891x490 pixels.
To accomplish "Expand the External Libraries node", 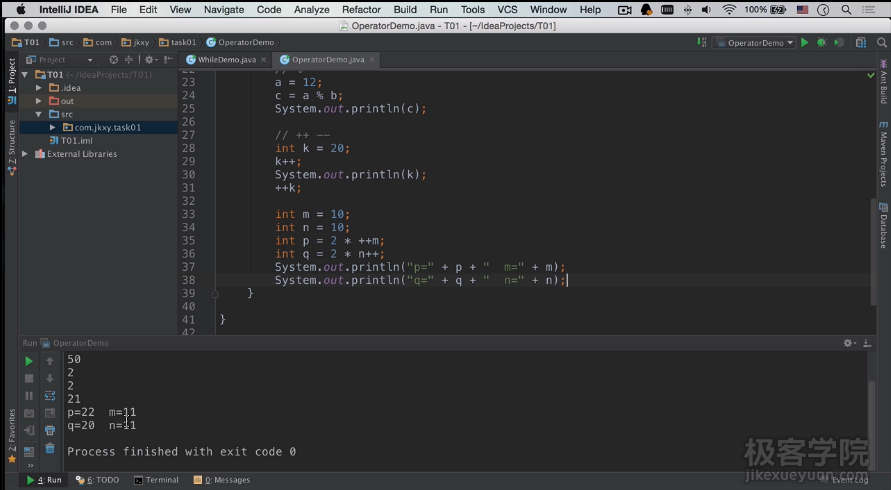I will pyautogui.click(x=26, y=154).
